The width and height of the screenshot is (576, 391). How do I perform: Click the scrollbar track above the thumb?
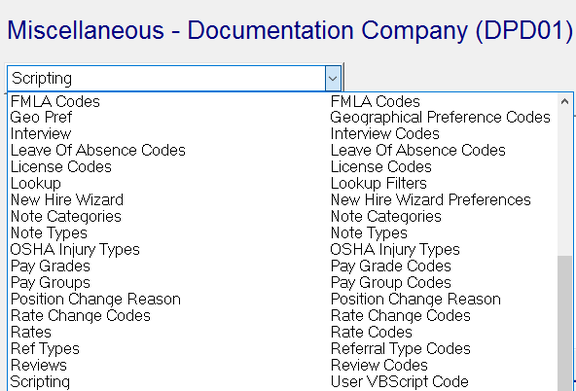click(x=565, y=183)
